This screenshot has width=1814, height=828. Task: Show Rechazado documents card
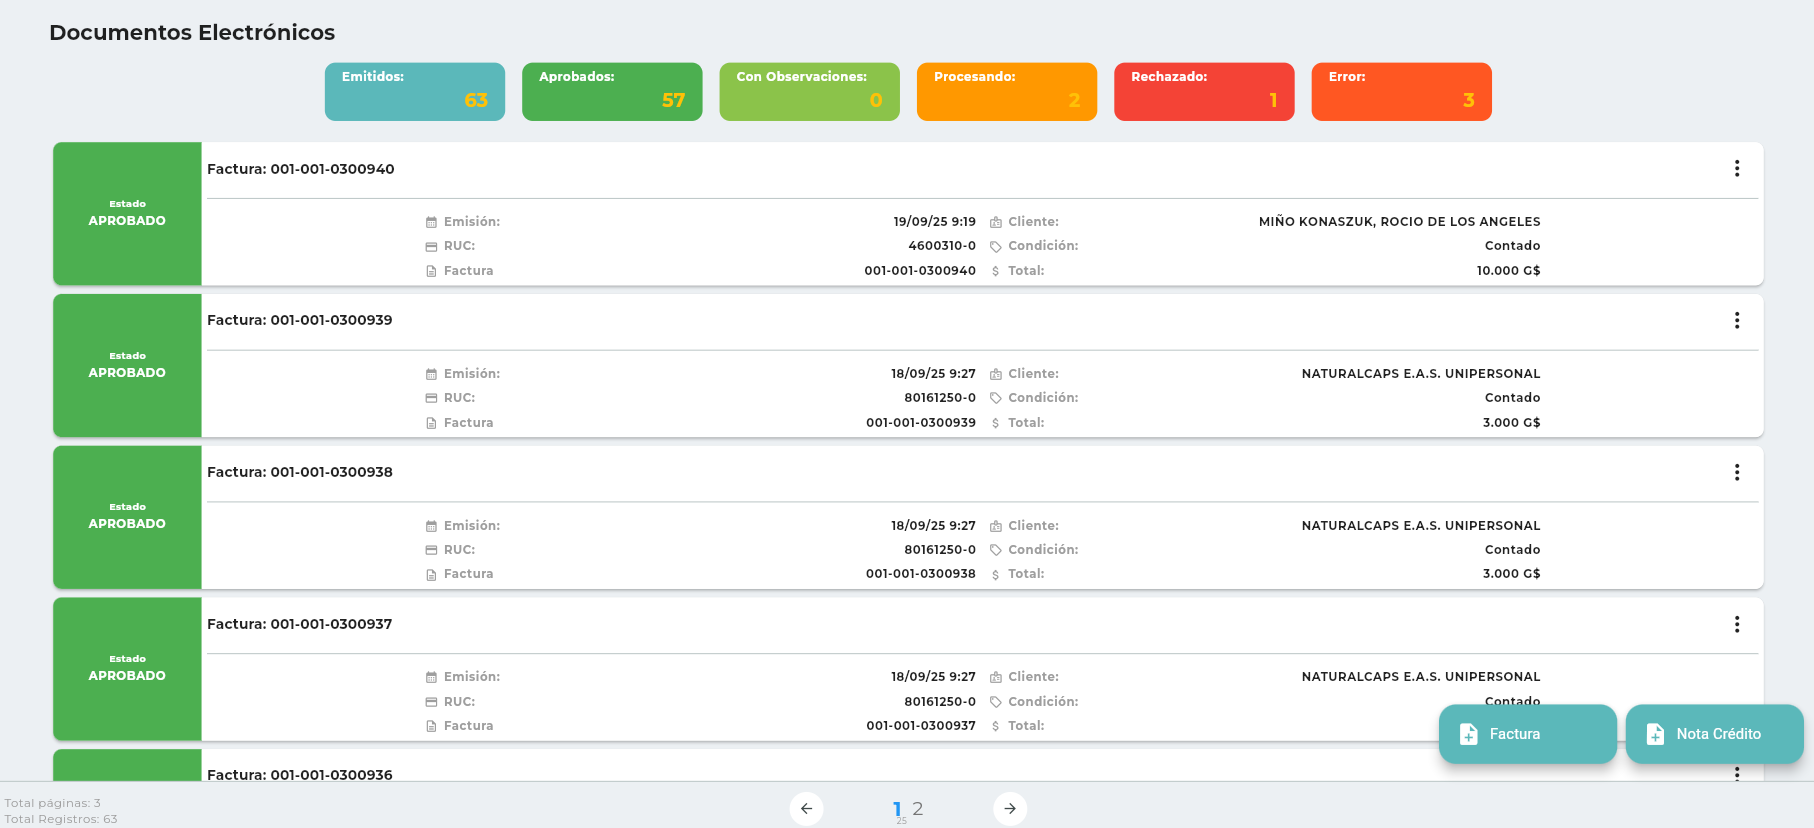tap(1204, 92)
